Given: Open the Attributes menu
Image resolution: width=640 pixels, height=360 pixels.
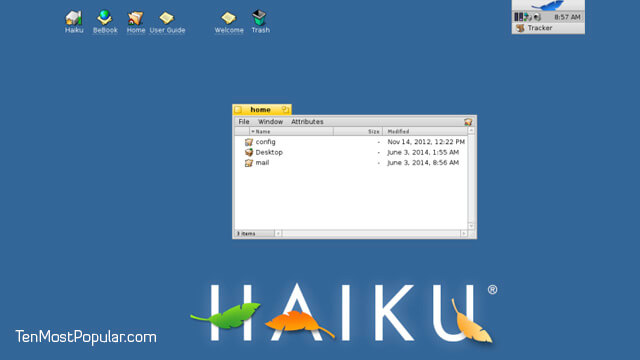Looking at the screenshot, I should (x=307, y=122).
